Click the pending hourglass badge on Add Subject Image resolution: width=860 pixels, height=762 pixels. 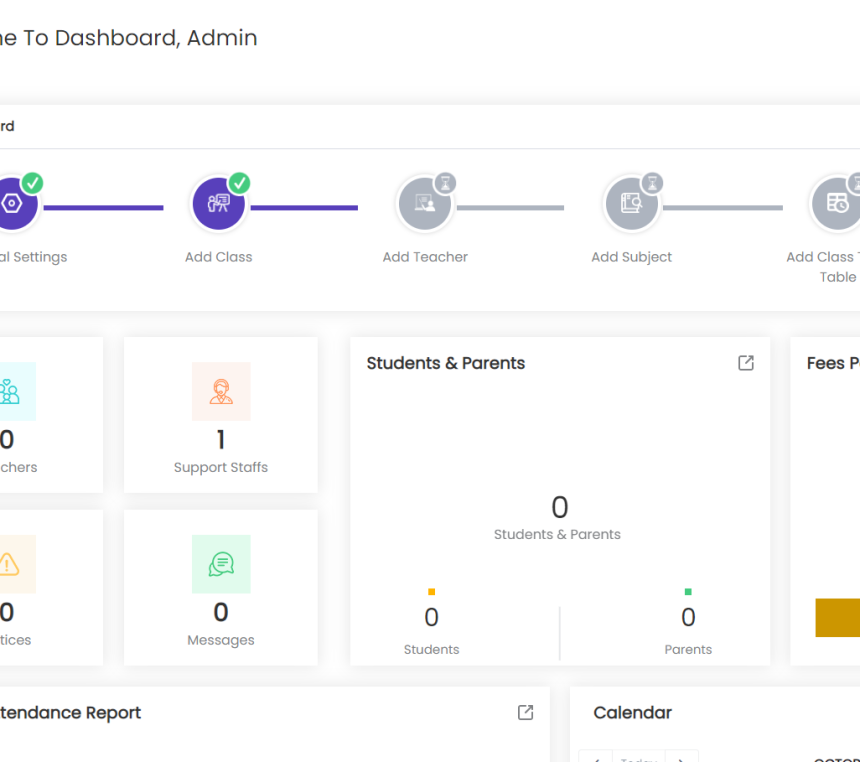tap(652, 183)
